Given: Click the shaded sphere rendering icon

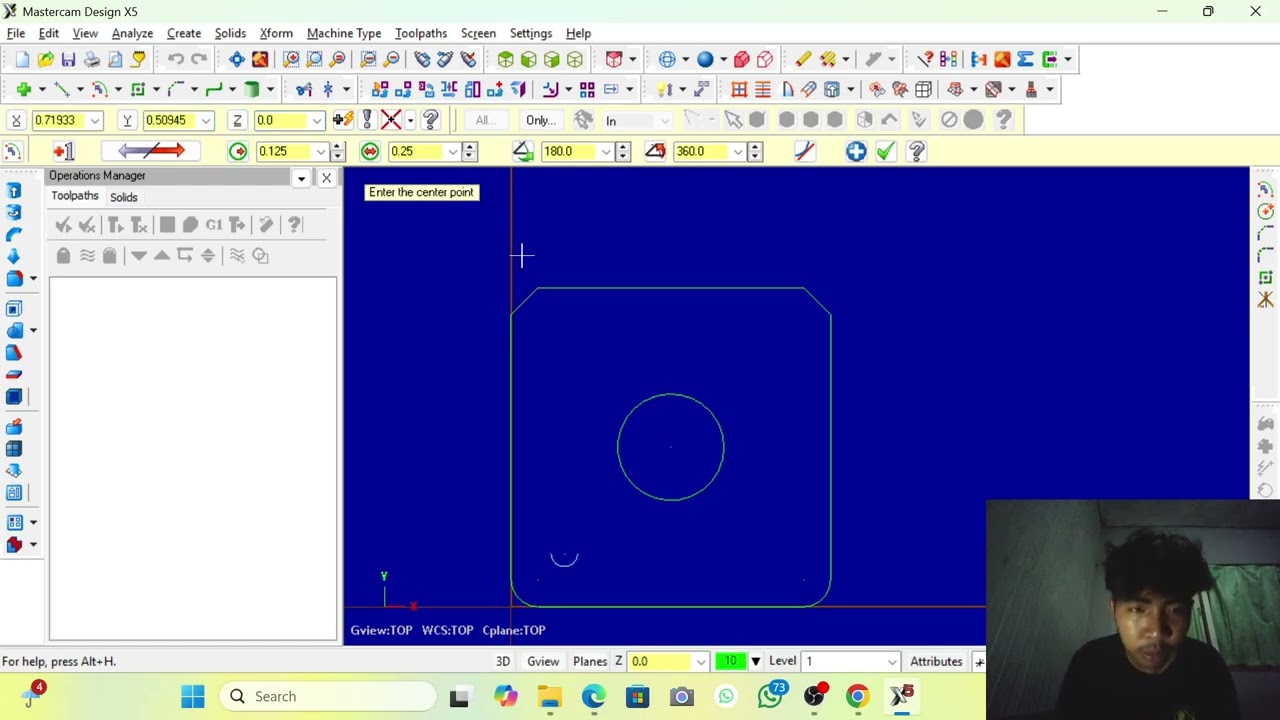Looking at the screenshot, I should 705,60.
